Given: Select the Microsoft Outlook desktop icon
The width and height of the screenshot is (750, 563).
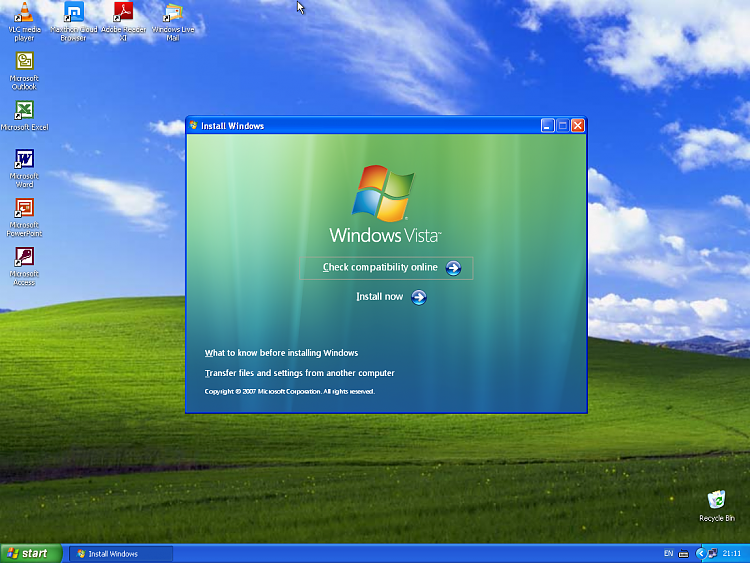Looking at the screenshot, I should pos(24,71).
